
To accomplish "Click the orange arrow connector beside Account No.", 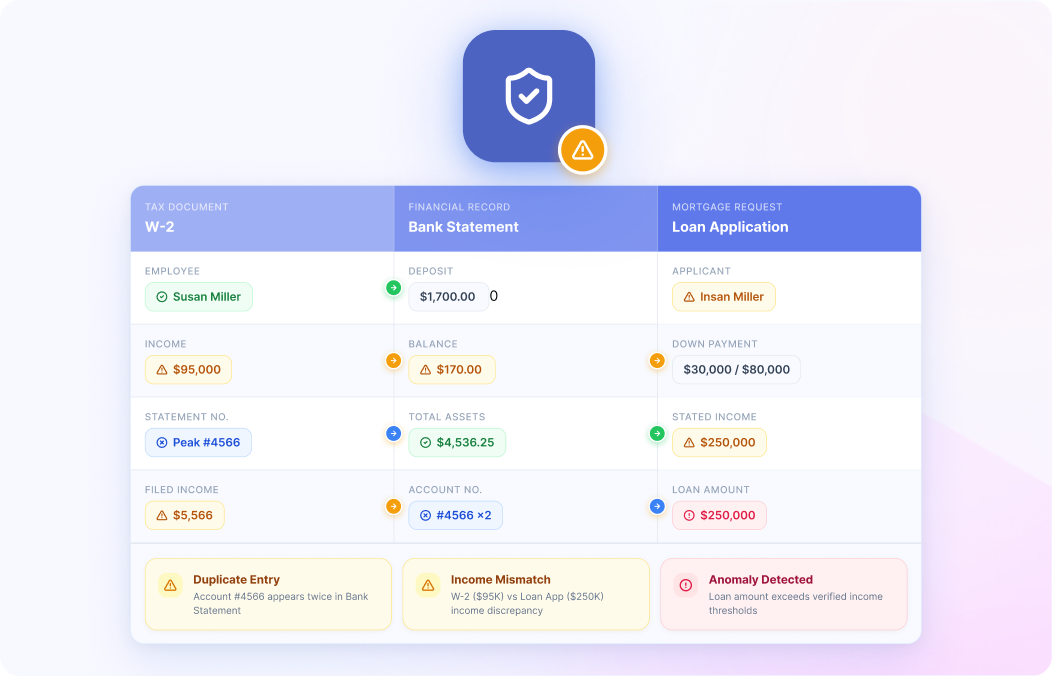I will coord(393,506).
